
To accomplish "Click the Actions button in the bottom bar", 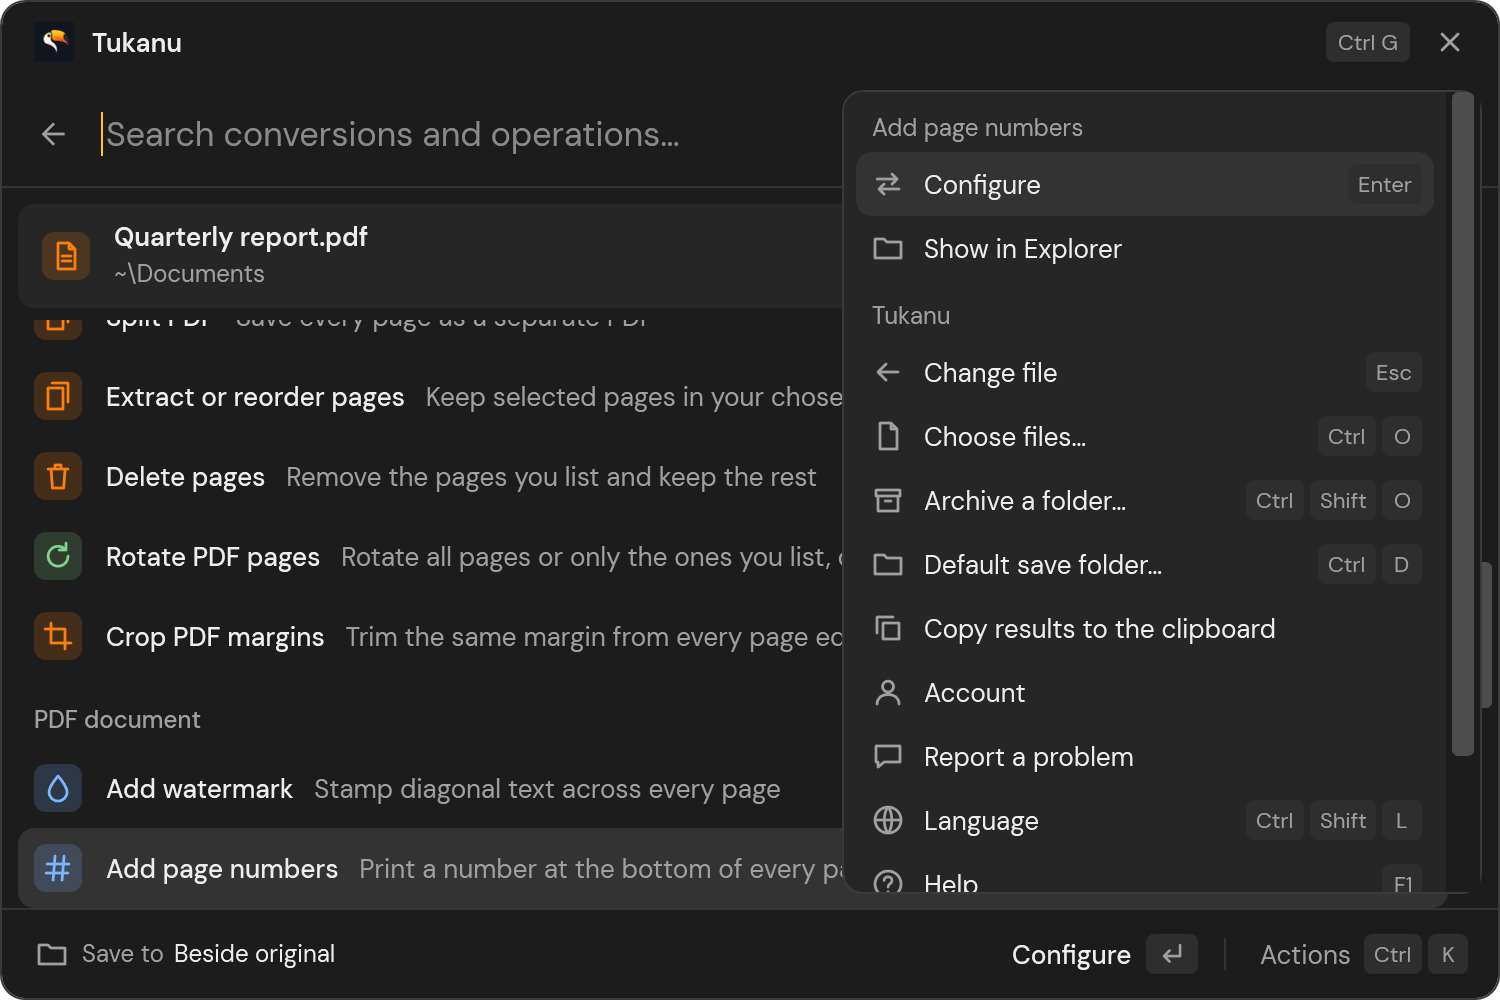I will [1364, 954].
